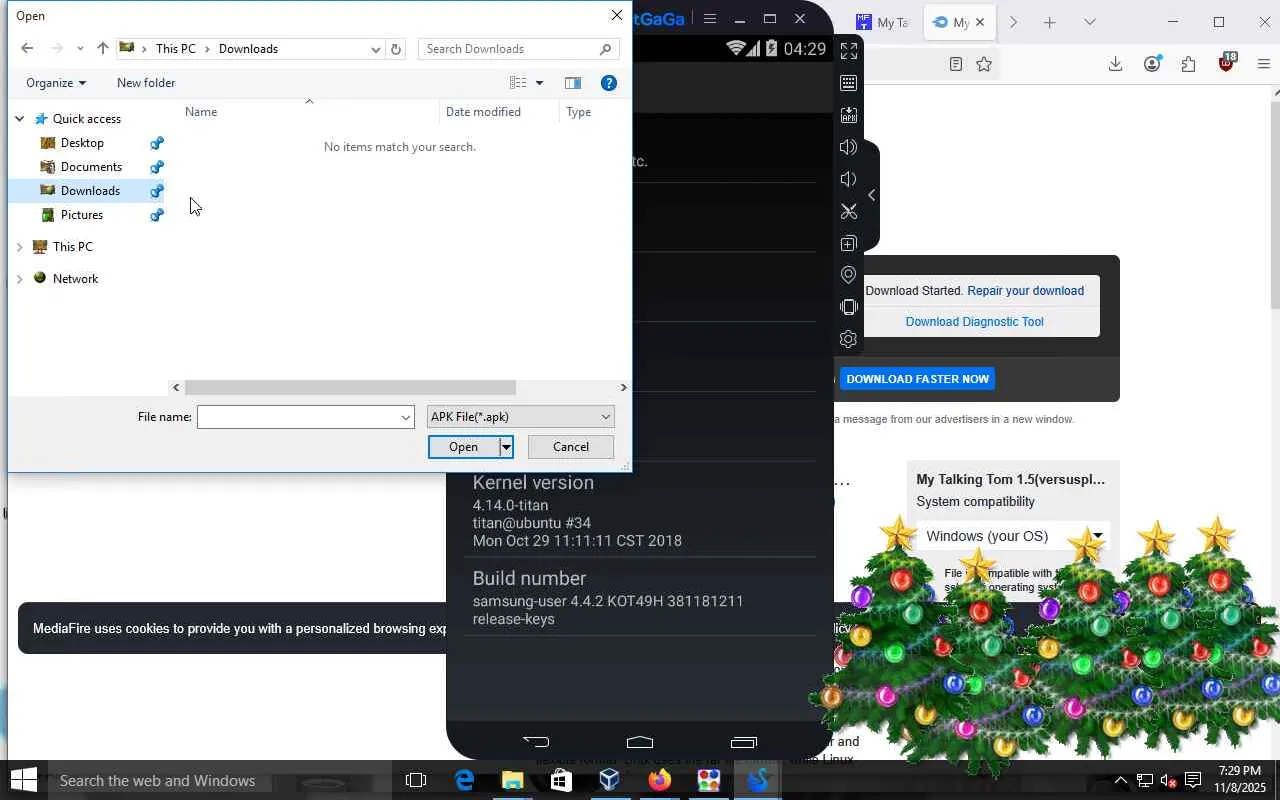Viewport: 1280px width, 800px height.
Task: Expand the Network tree node
Action: [x=19, y=279]
